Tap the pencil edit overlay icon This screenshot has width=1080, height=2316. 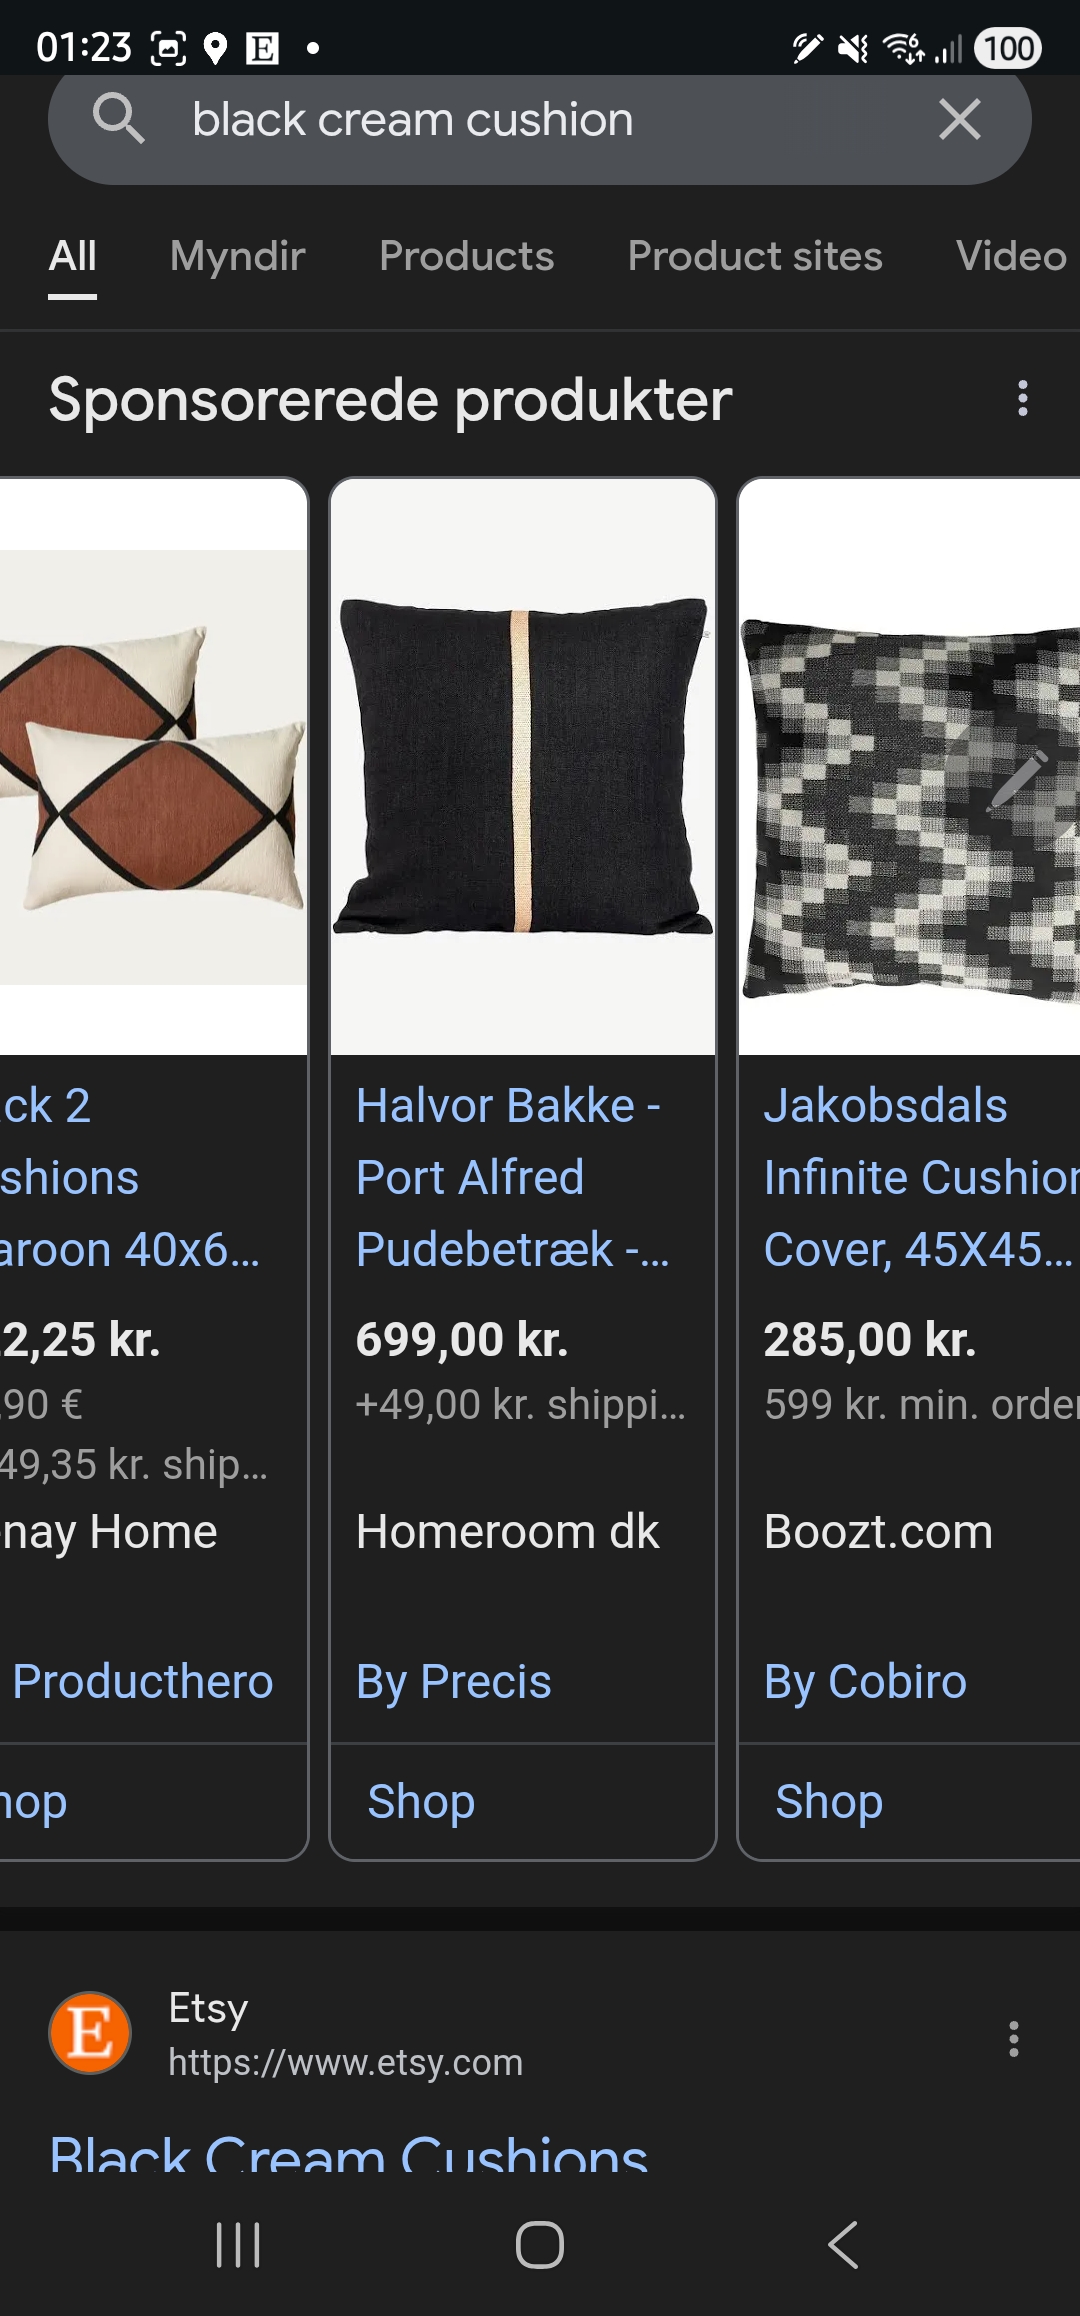[1017, 780]
